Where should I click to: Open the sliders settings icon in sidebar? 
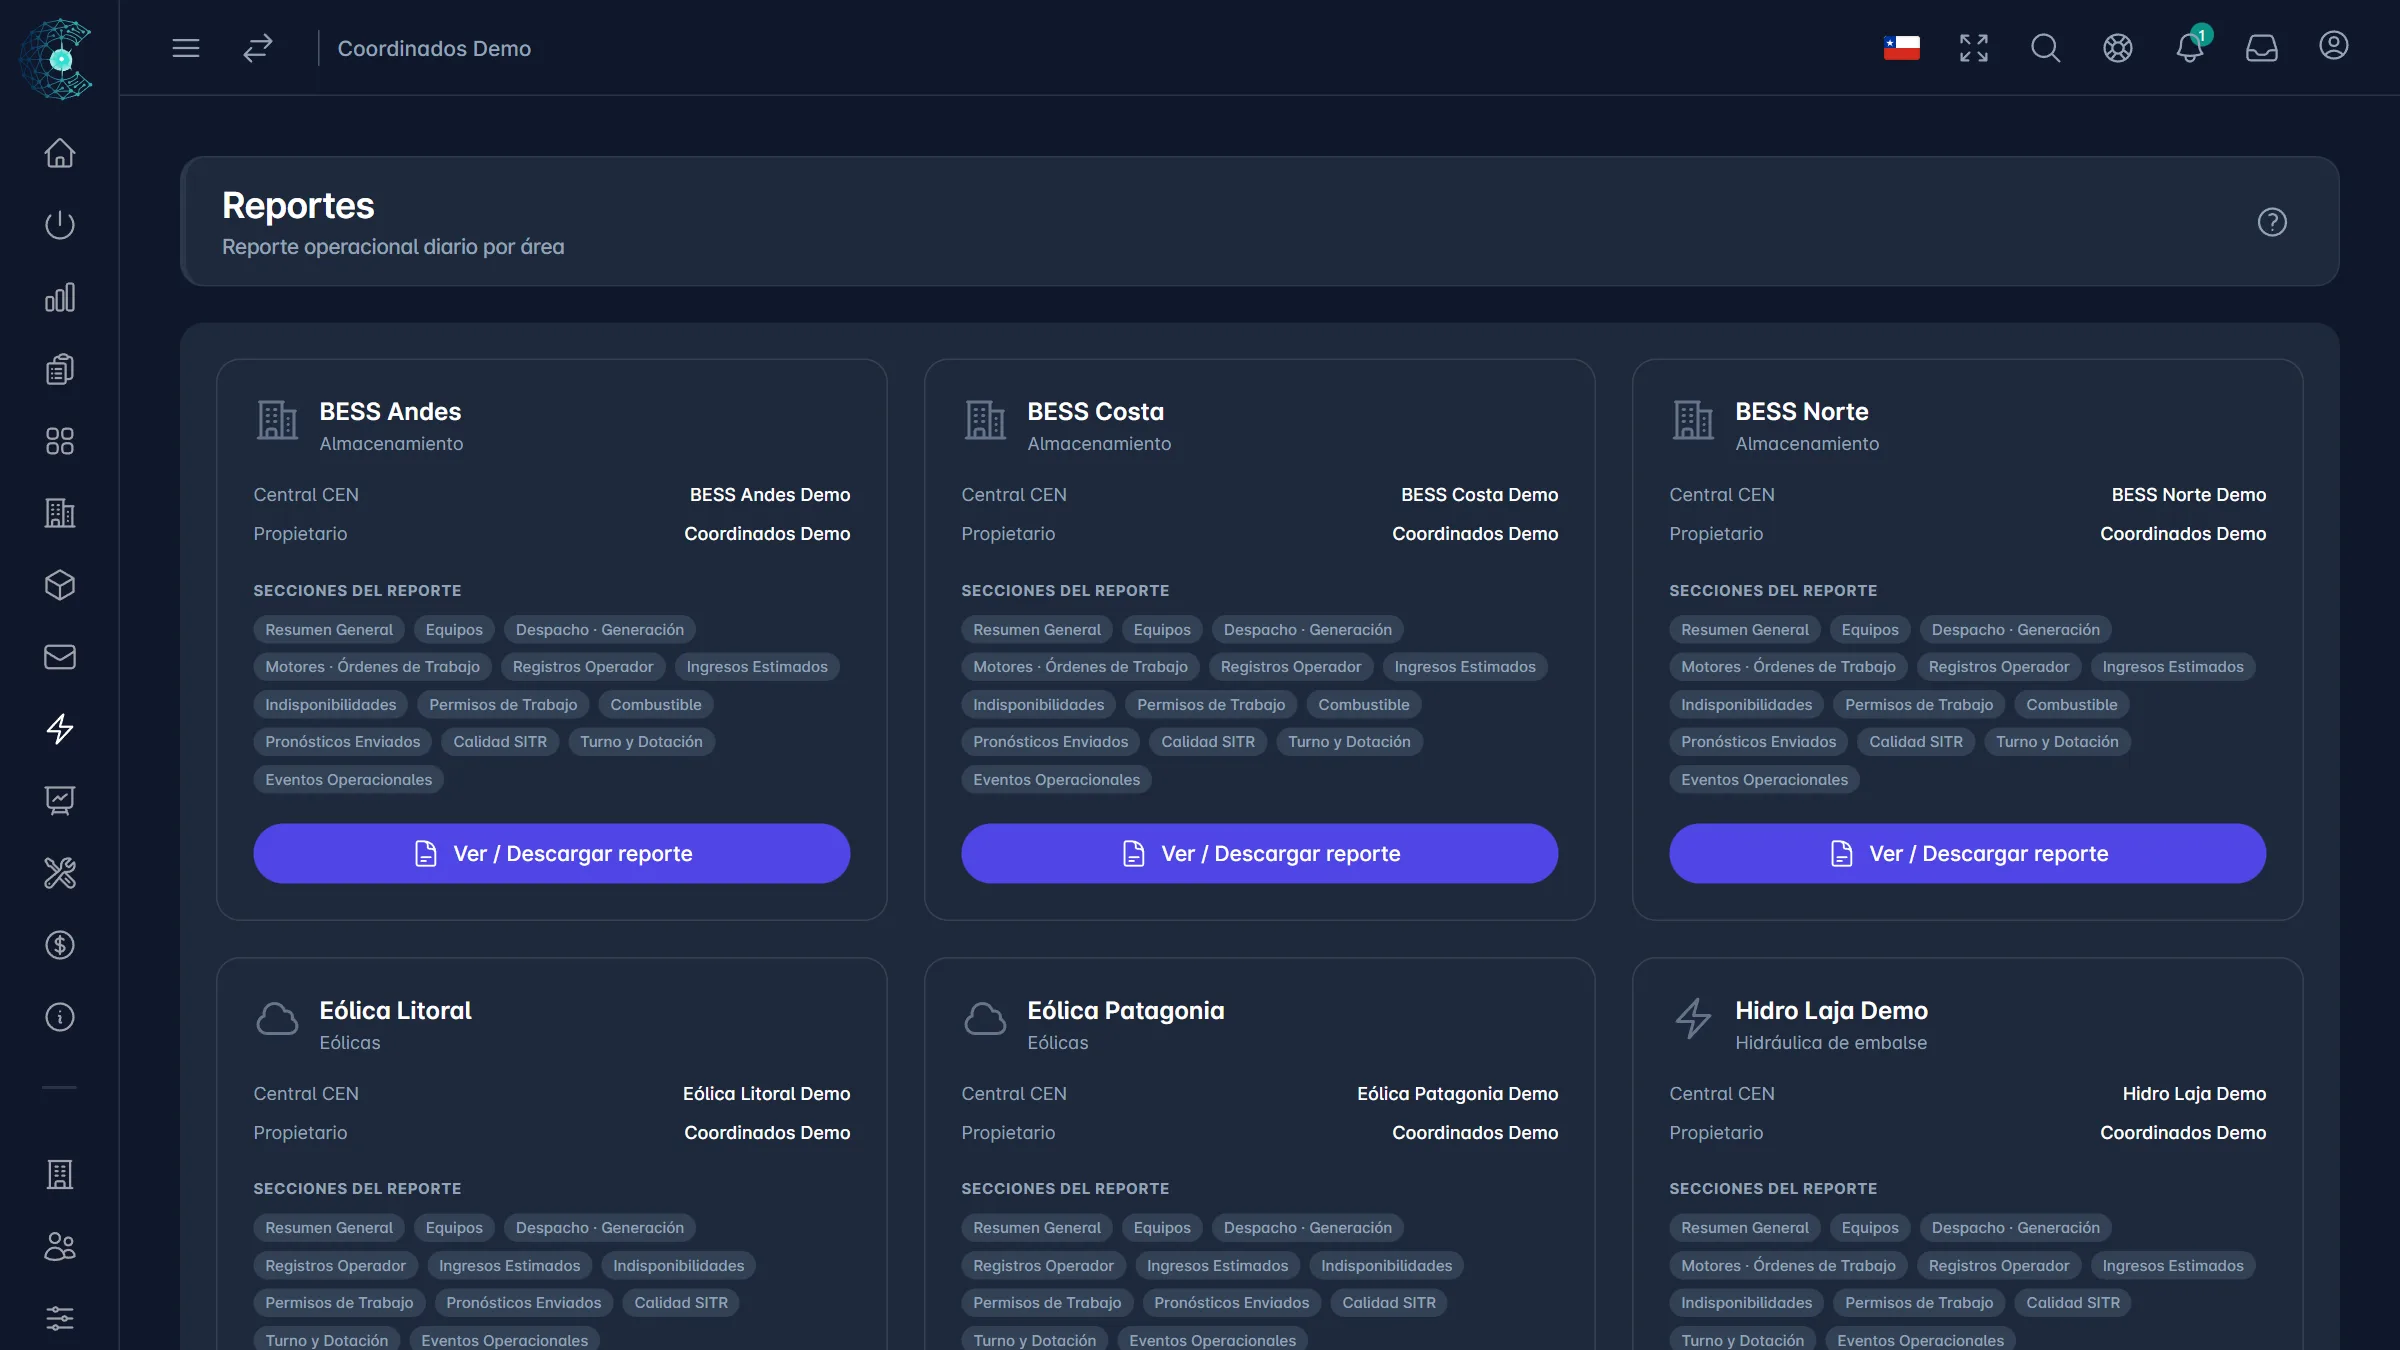(60, 1319)
